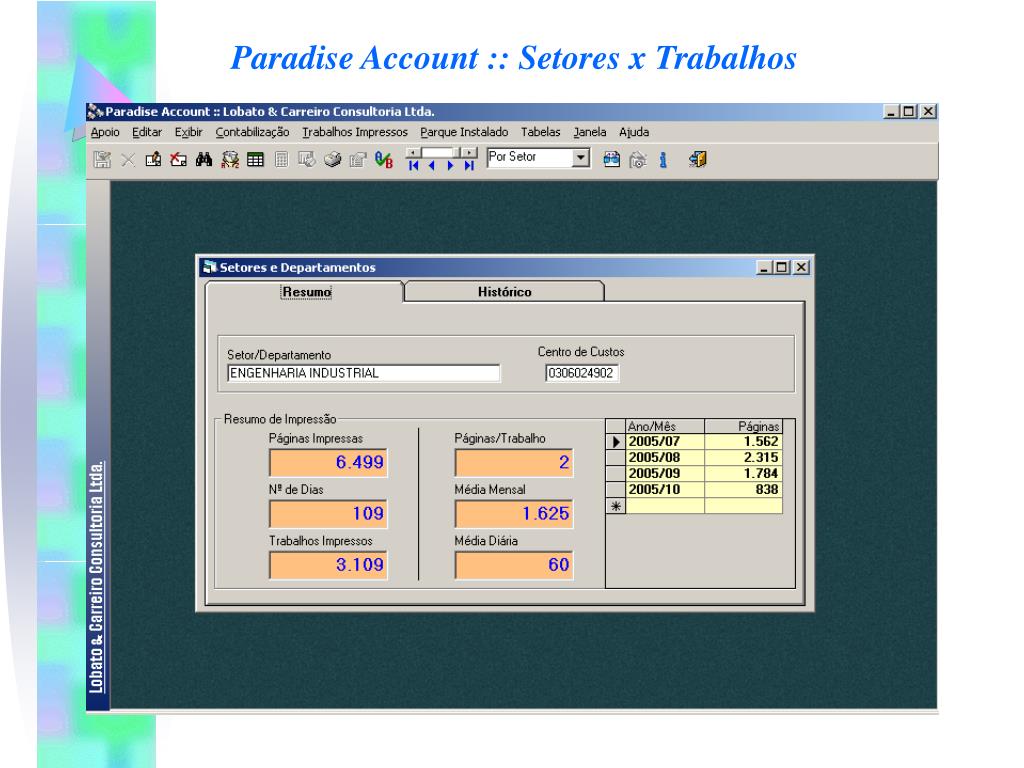This screenshot has height=768, width=1024.
Task: Click the record scrollbar right arrow
Action: 469,153
